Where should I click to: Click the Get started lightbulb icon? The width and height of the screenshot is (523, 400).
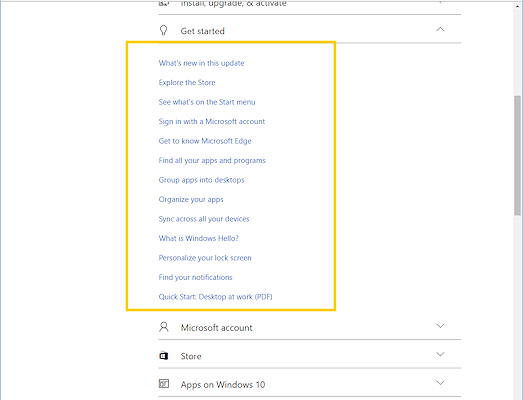(x=163, y=30)
